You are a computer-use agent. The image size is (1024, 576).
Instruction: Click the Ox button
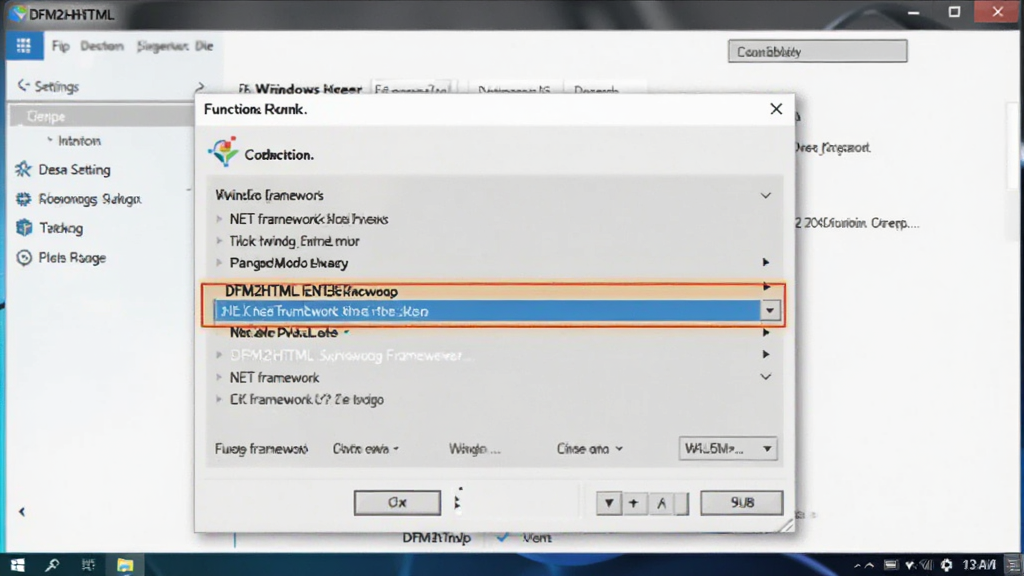point(397,503)
